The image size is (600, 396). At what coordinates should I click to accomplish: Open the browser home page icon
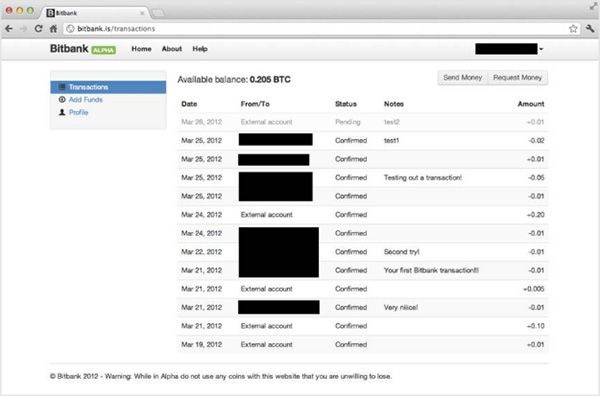(x=54, y=29)
